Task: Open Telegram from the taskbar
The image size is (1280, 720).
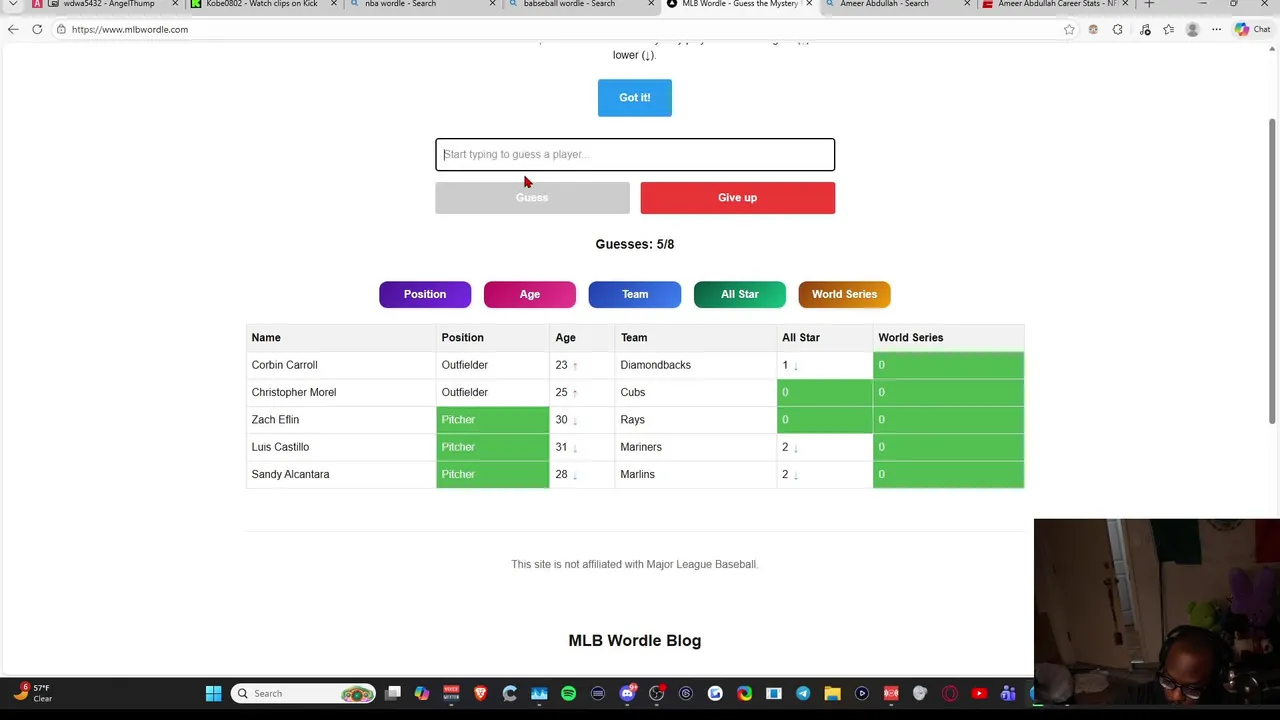Action: click(x=803, y=693)
